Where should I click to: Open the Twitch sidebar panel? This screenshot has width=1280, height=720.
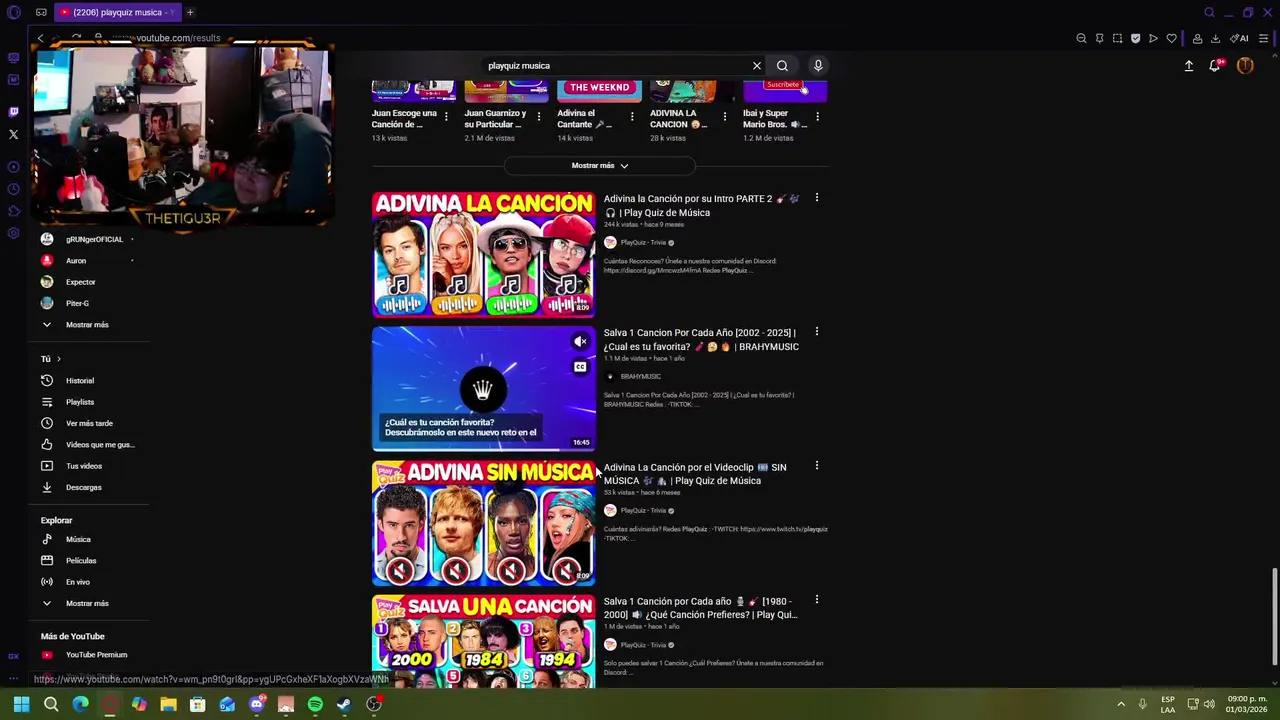(x=13, y=112)
